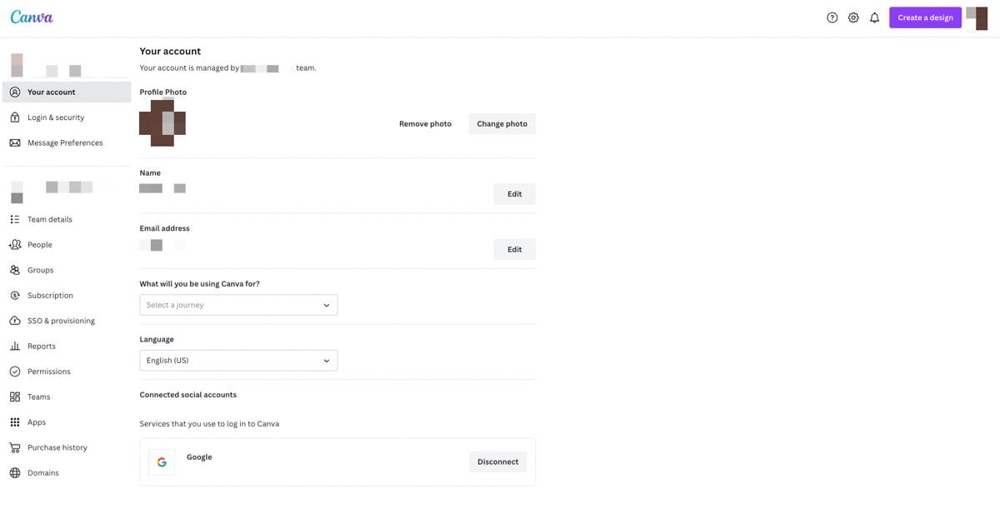This screenshot has width=1000, height=509.
Task: Click the Permissions checkmark icon
Action: click(15, 371)
